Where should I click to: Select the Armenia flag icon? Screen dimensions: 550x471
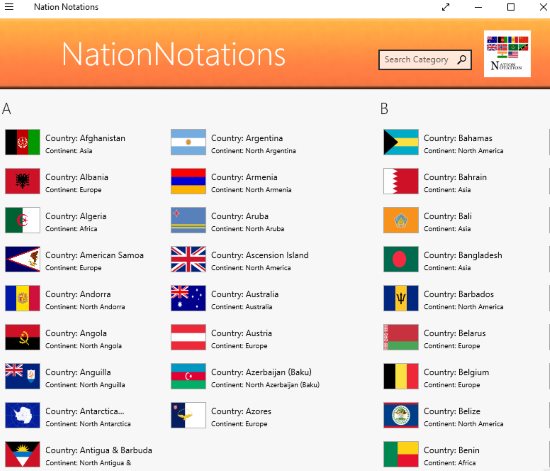tap(188, 181)
